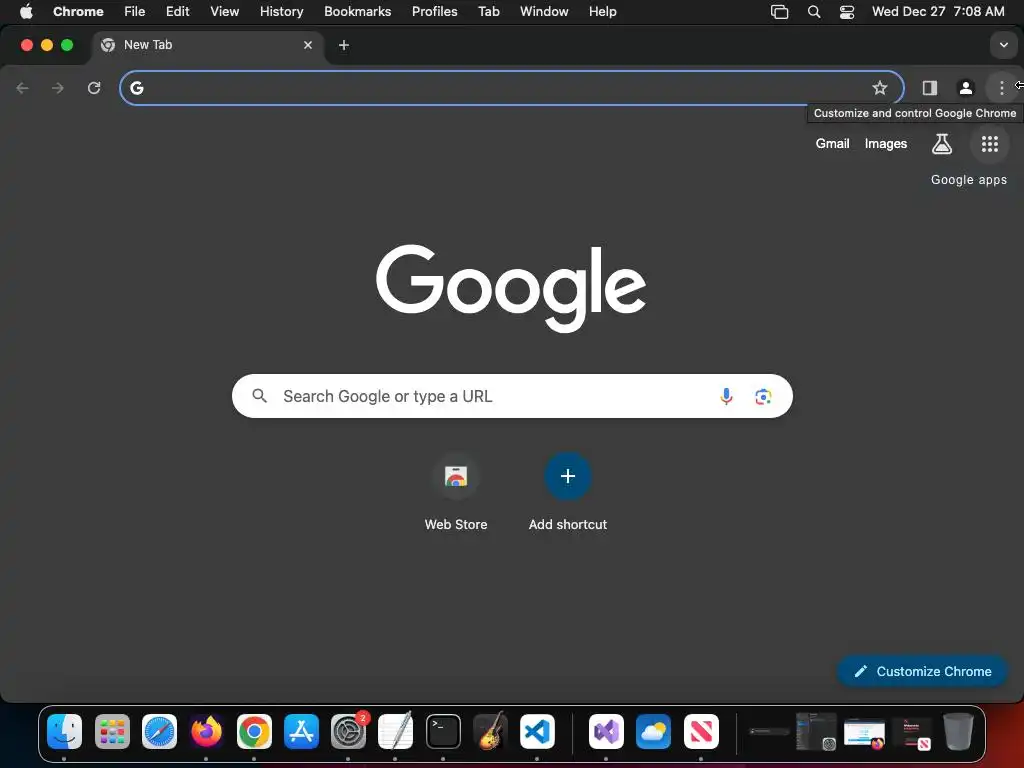Open Visual Studio (purple) from the dock
Viewport: 1024px width, 768px height.
click(606, 731)
